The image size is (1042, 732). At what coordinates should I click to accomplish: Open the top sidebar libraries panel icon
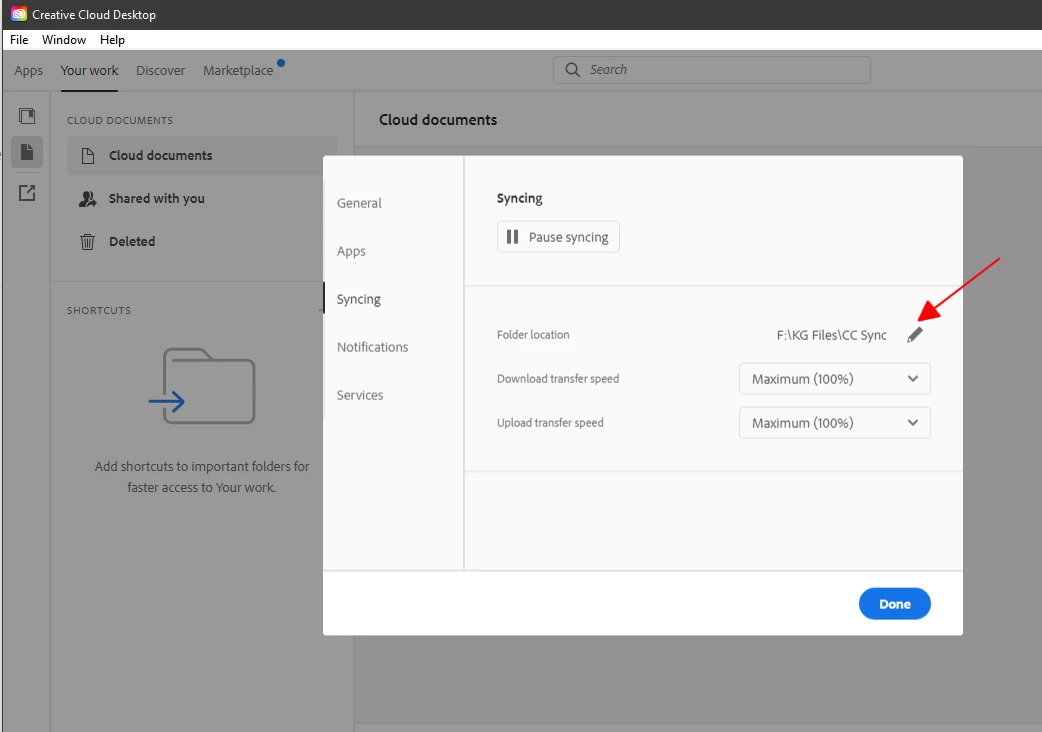click(27, 116)
